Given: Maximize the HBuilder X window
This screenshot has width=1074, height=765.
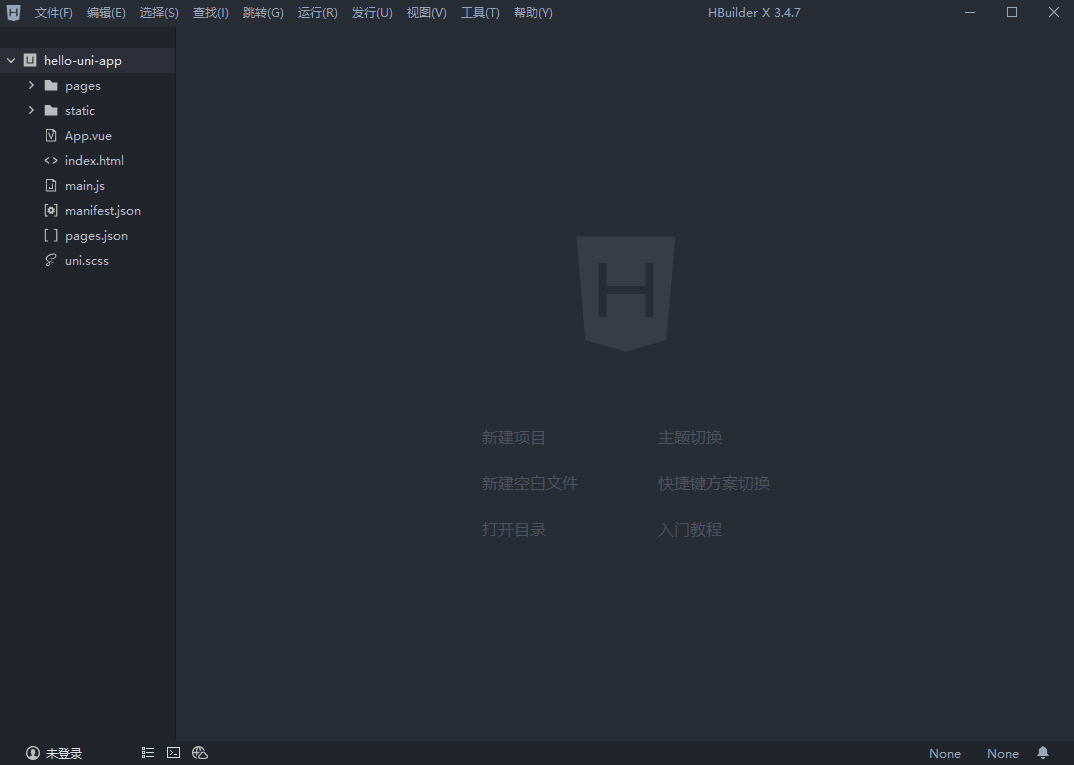Looking at the screenshot, I should coord(1012,12).
